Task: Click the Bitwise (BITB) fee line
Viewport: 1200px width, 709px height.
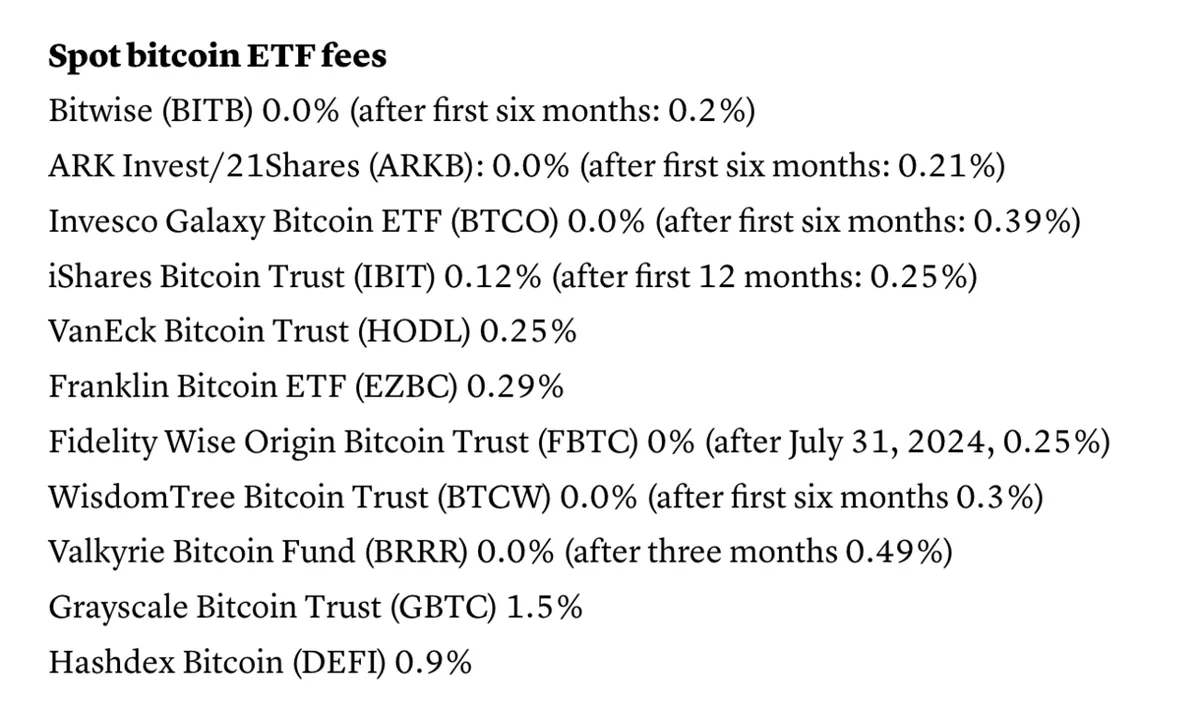Action: [400, 110]
